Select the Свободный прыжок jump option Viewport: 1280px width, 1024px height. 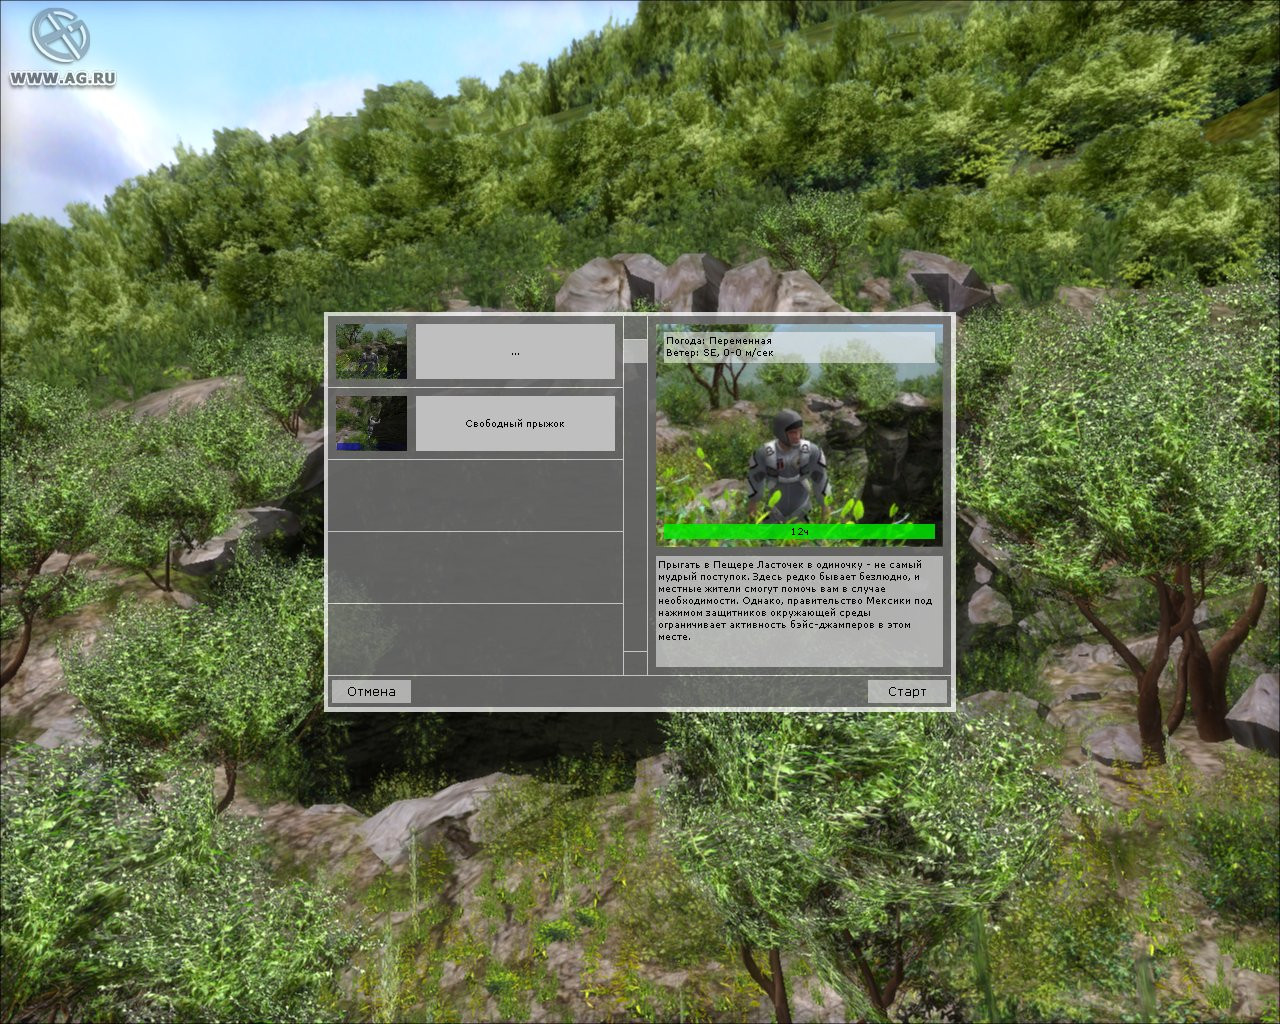(x=515, y=424)
